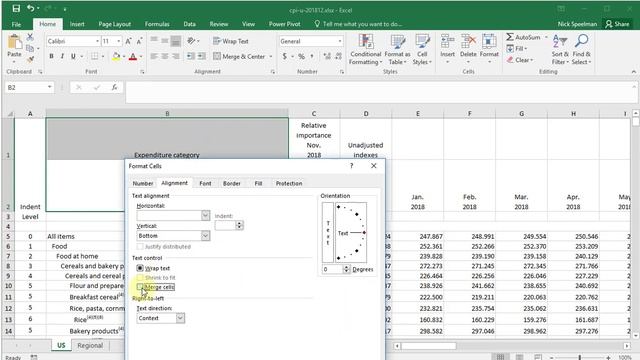The height and width of the screenshot is (360, 640).
Task: Open the Vertical alignment dropdown
Action: click(205, 236)
